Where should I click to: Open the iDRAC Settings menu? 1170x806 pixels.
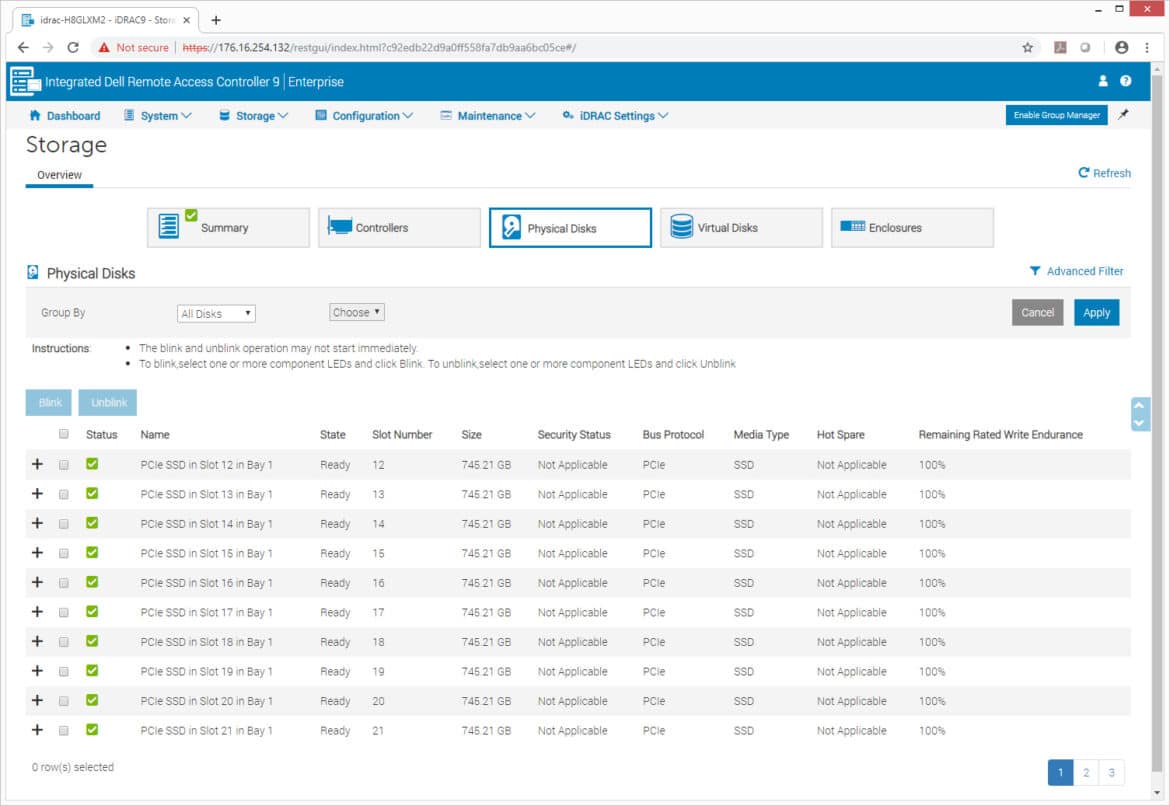[616, 116]
